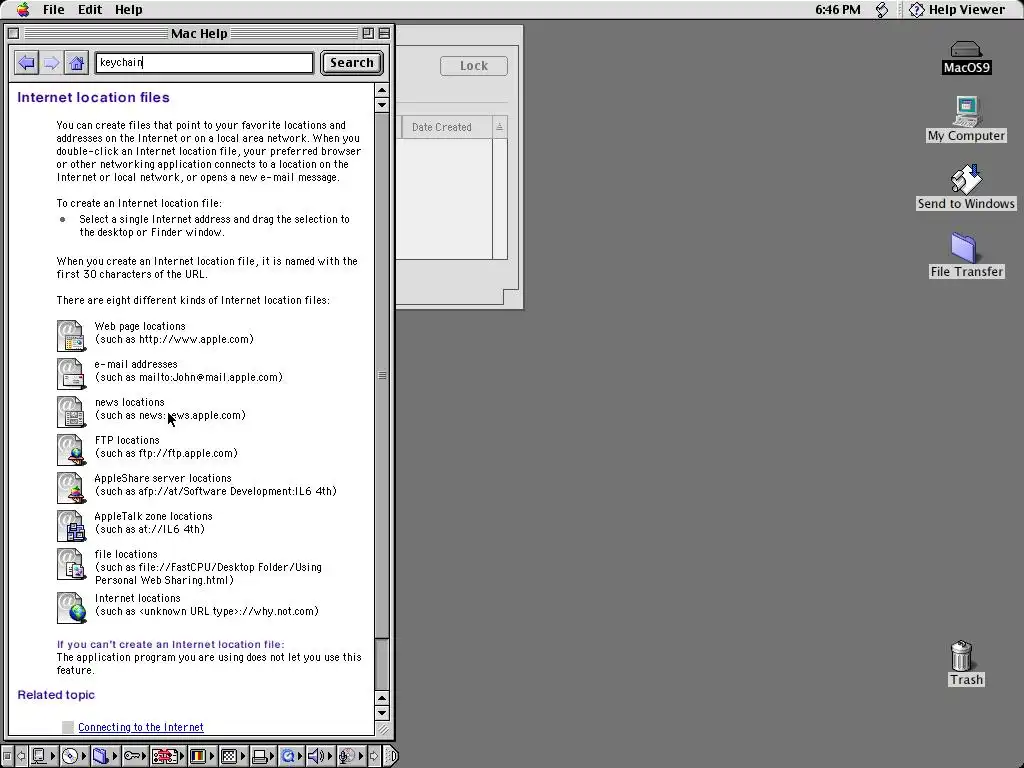The width and height of the screenshot is (1024, 768).
Task: Click the Search button
Action: tap(351, 63)
